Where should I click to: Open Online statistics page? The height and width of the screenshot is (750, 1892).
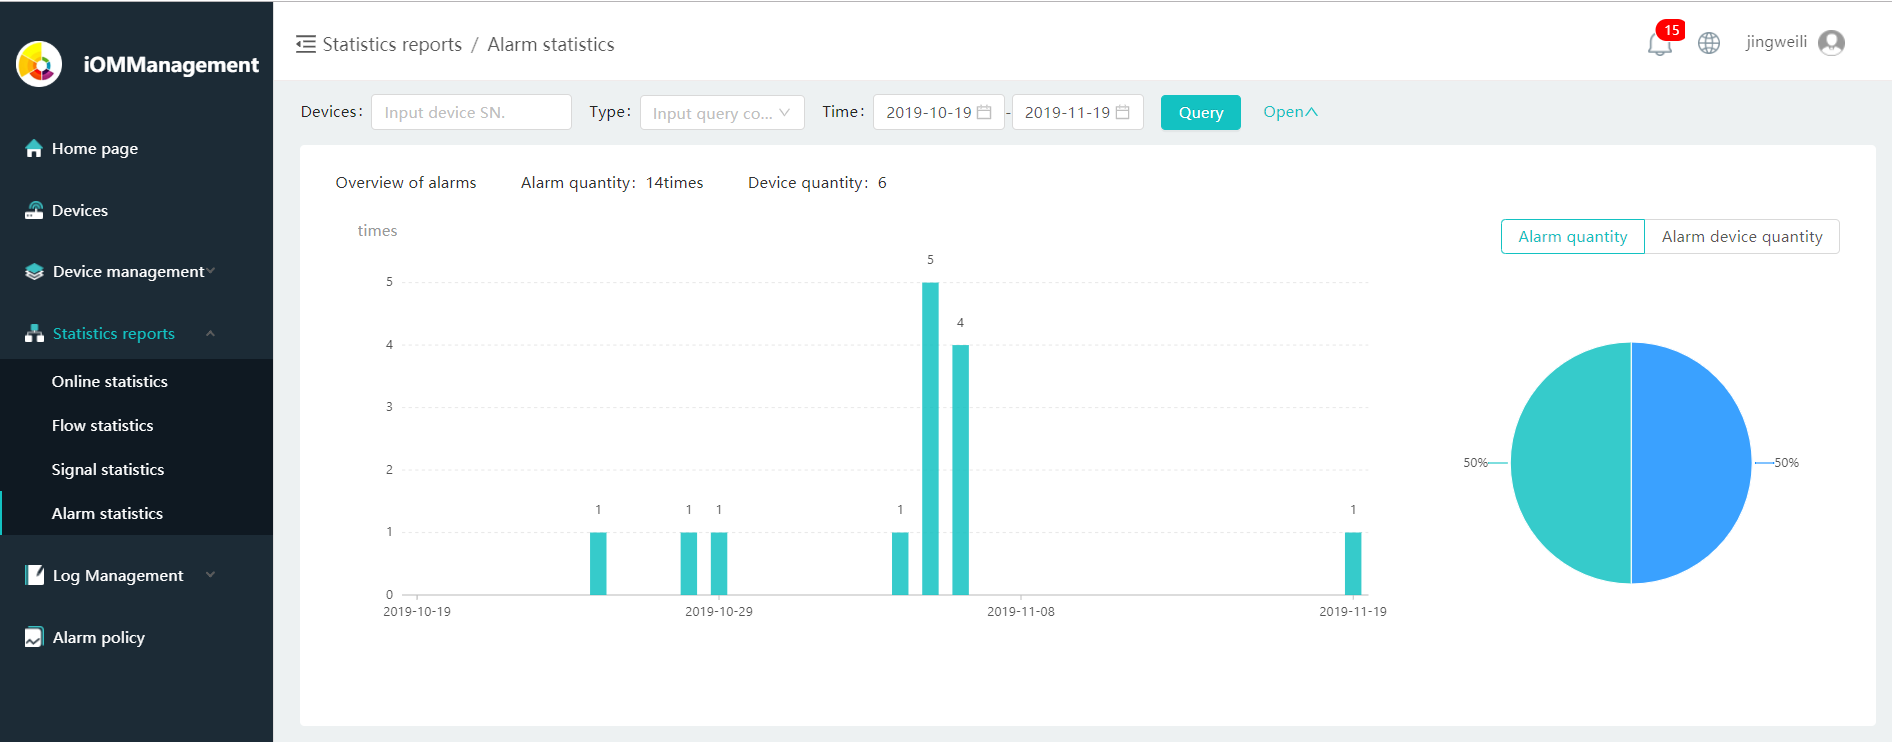pos(110,382)
